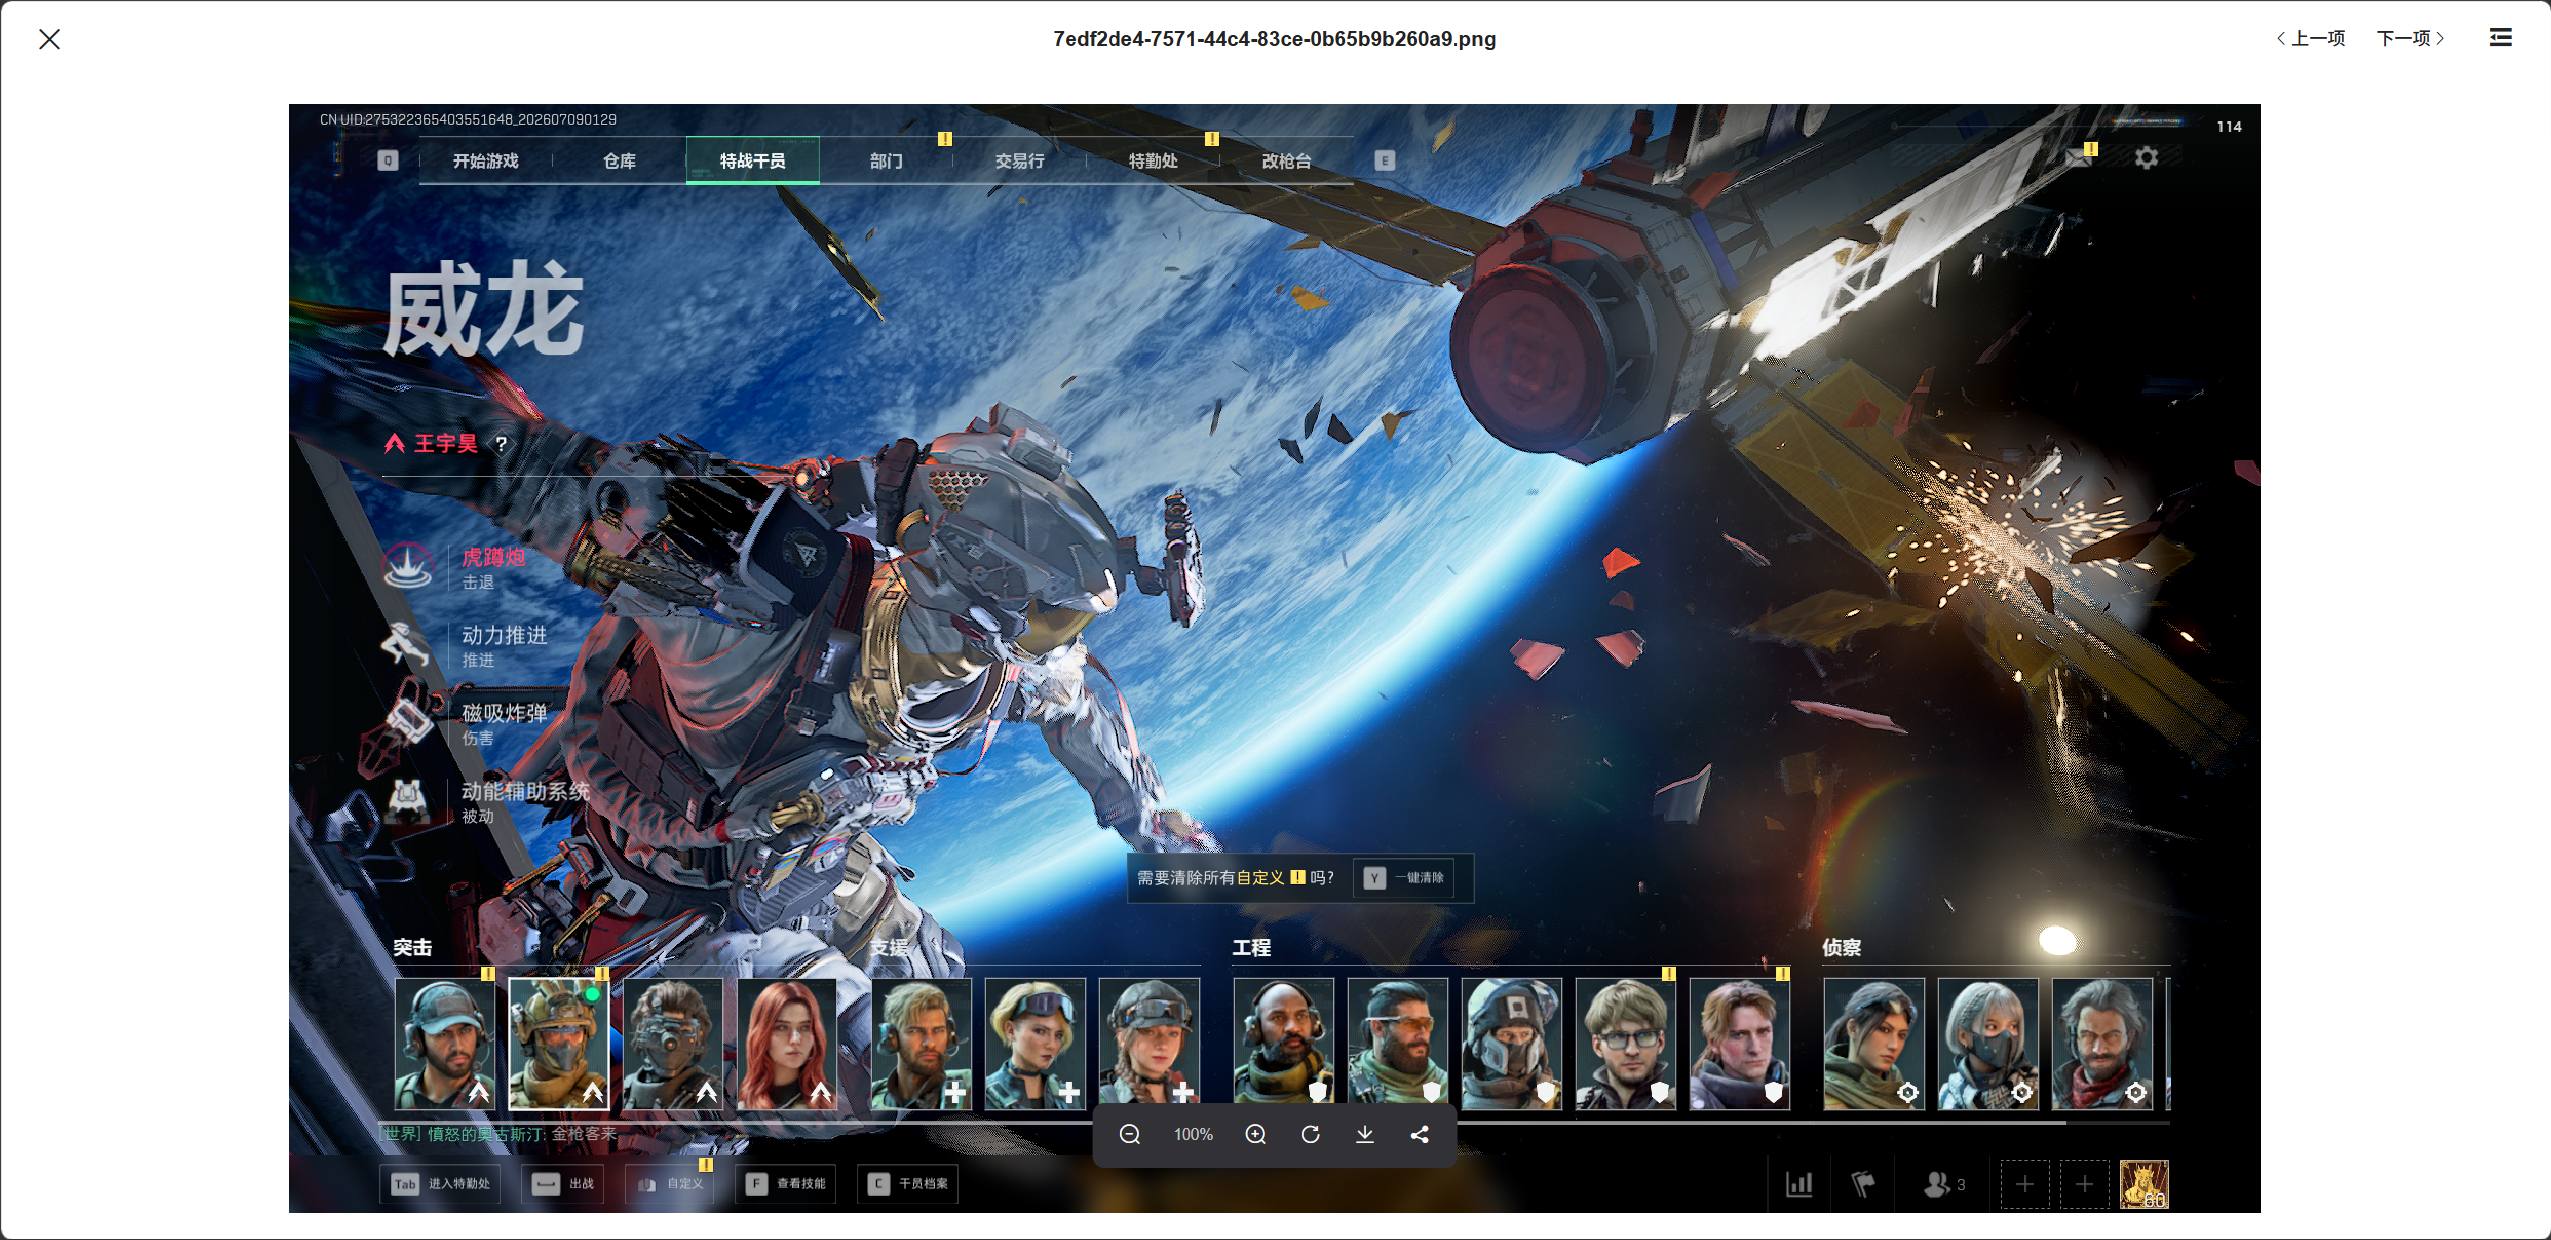Select the red-haired operator portrait
The image size is (2551, 1240).
pos(787,1044)
